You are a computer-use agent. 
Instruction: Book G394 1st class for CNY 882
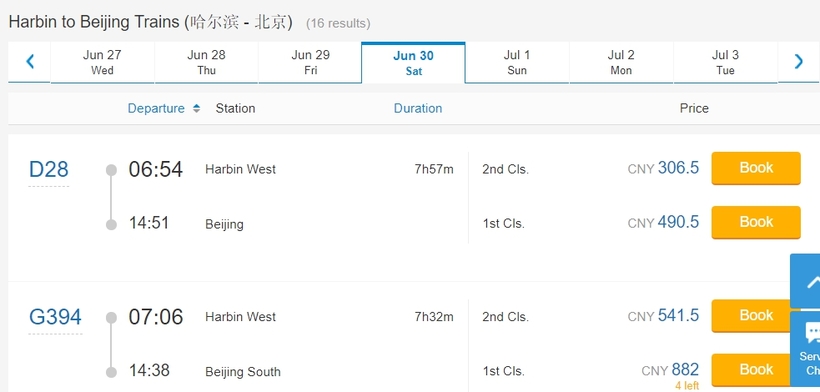point(751,370)
